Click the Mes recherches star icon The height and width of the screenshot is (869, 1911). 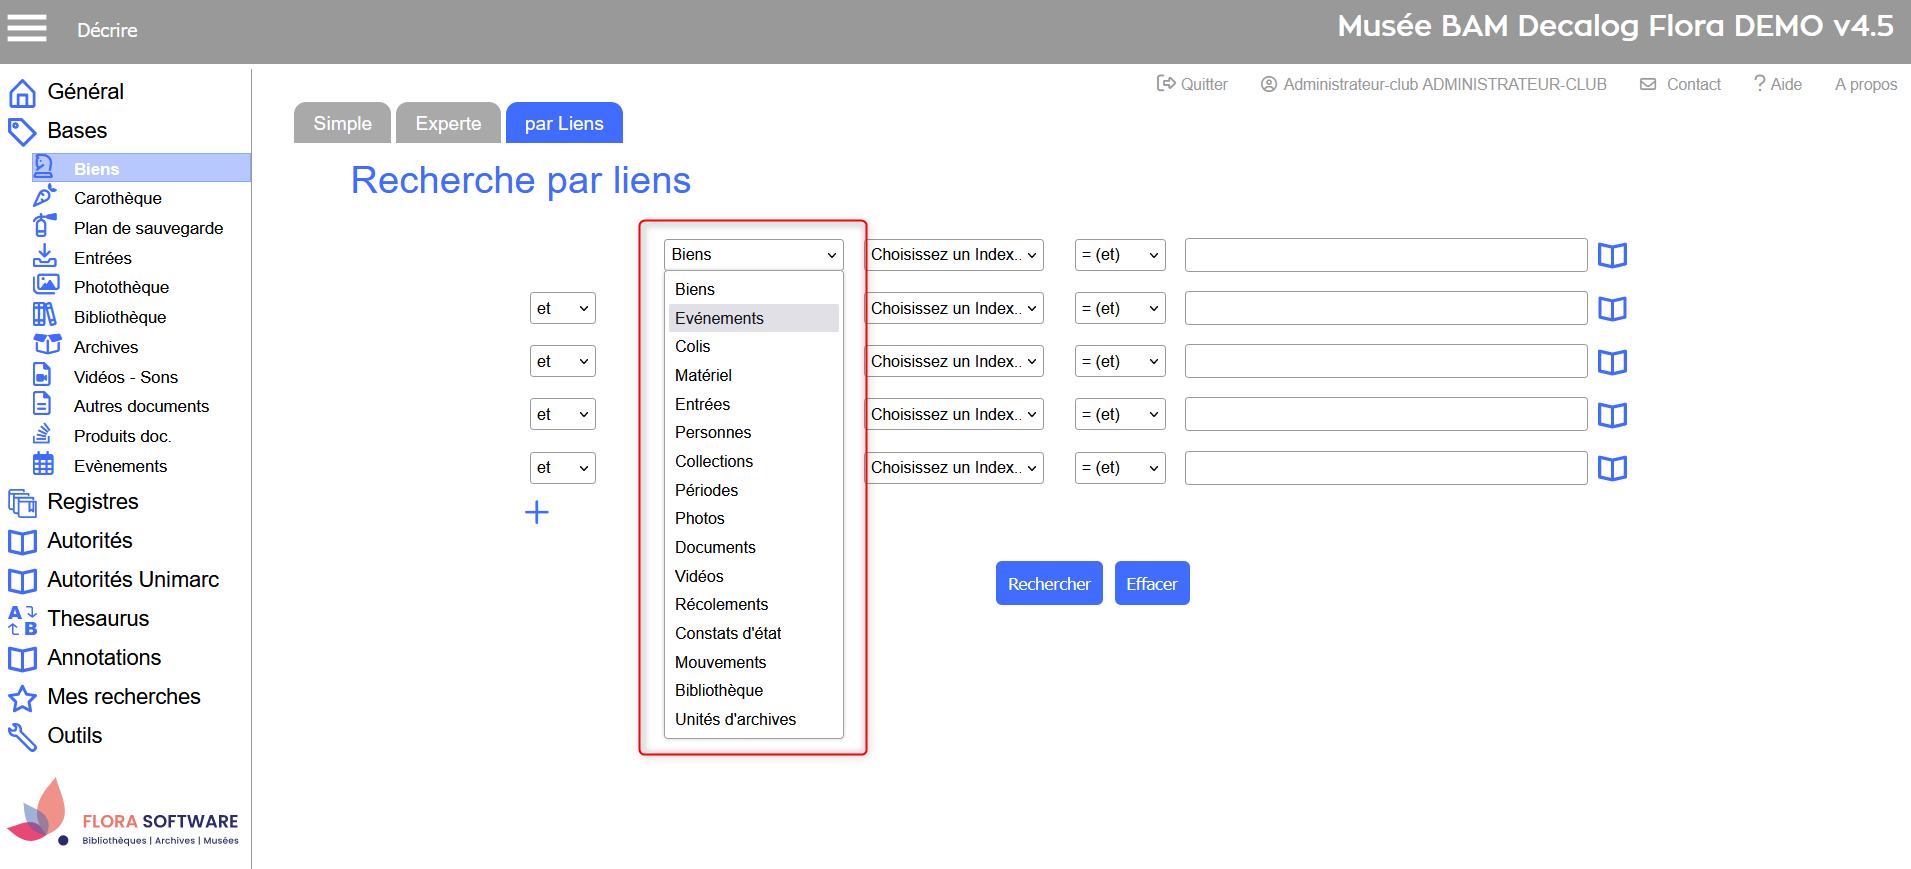pyautogui.click(x=22, y=698)
